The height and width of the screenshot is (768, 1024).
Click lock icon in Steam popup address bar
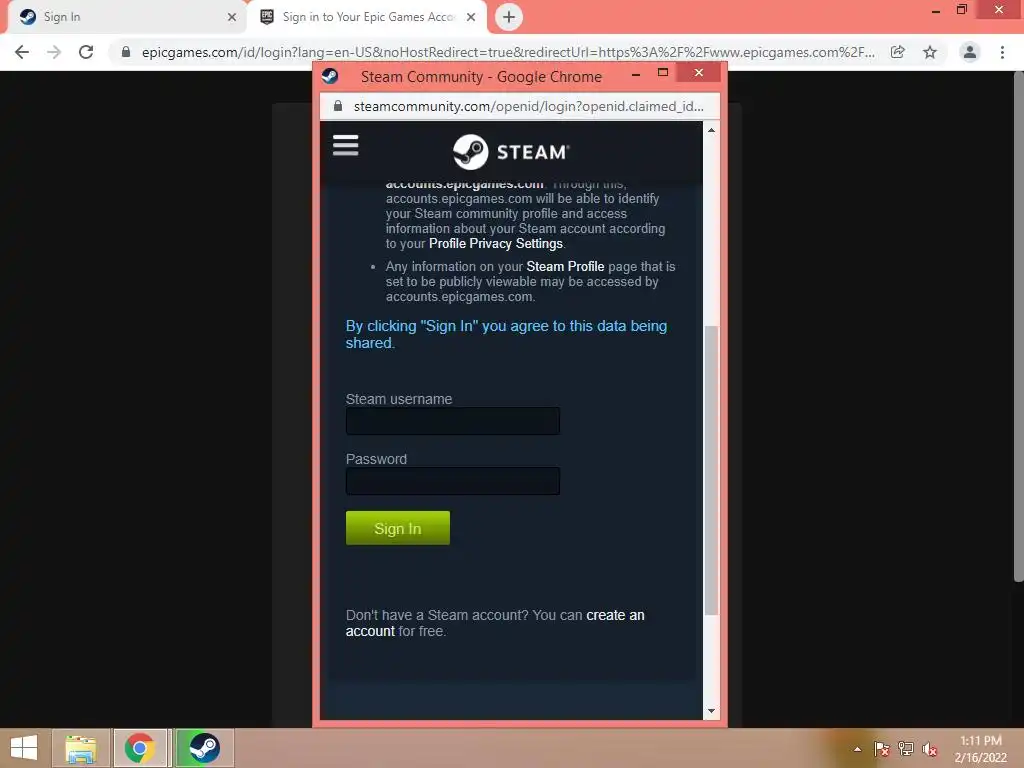click(338, 106)
